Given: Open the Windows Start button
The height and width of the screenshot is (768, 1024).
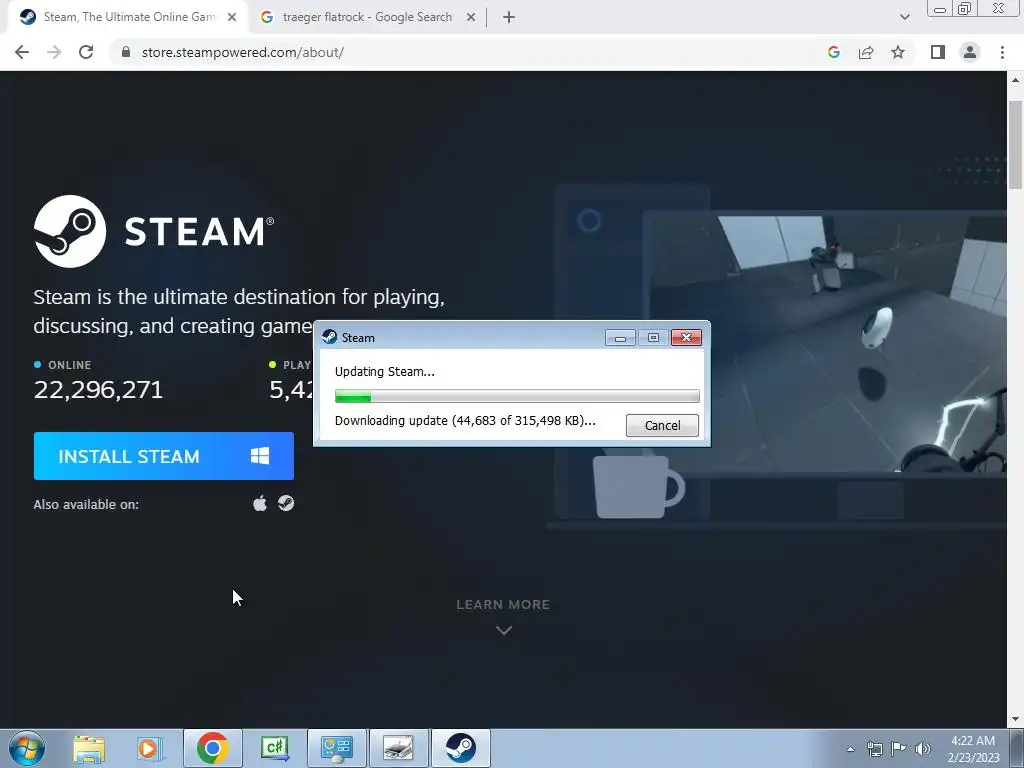Looking at the screenshot, I should [27, 748].
